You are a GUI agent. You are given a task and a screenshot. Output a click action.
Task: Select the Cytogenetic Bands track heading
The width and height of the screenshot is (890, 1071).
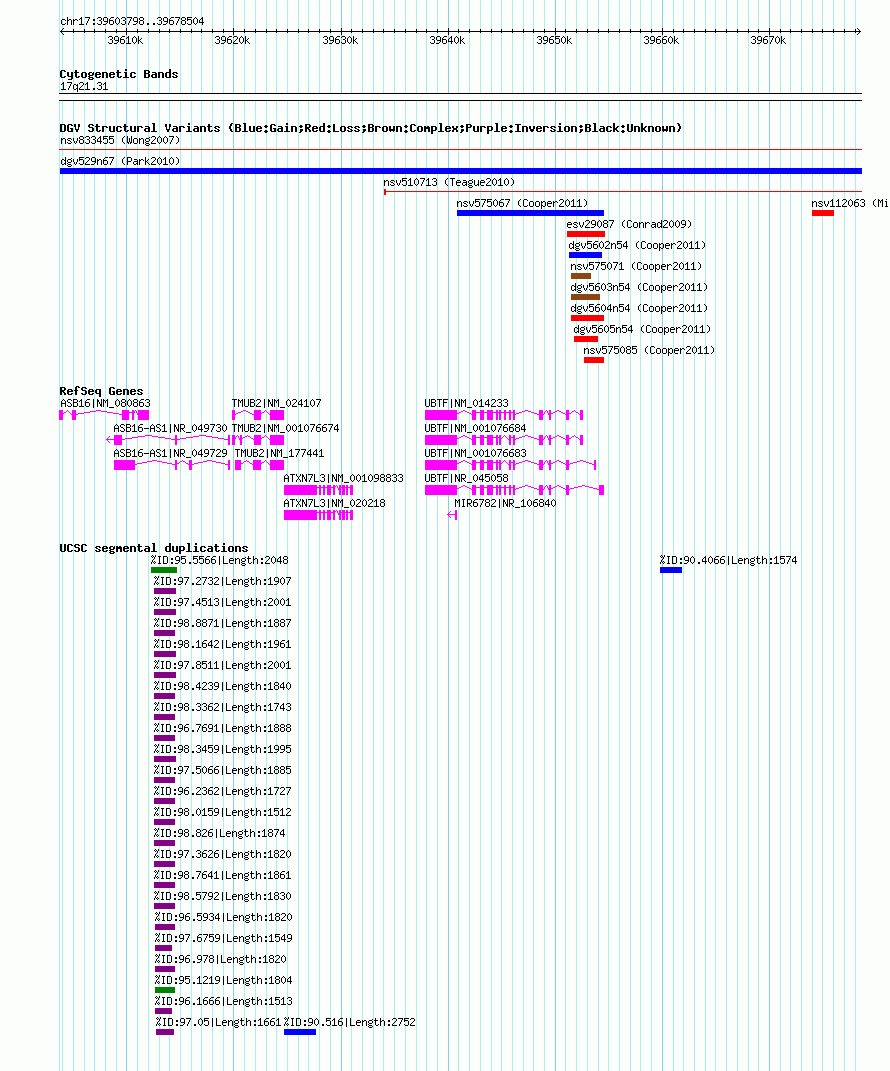[x=119, y=74]
